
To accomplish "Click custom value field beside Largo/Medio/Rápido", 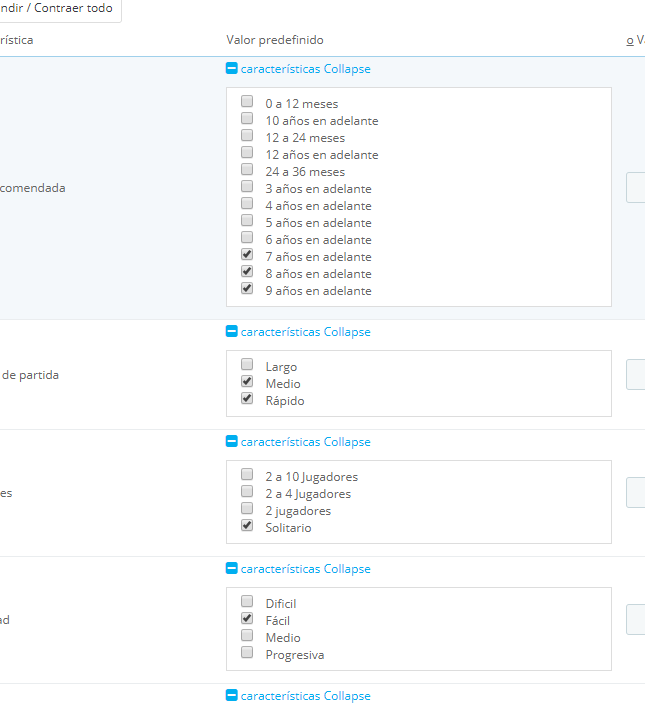I will click(636, 374).
